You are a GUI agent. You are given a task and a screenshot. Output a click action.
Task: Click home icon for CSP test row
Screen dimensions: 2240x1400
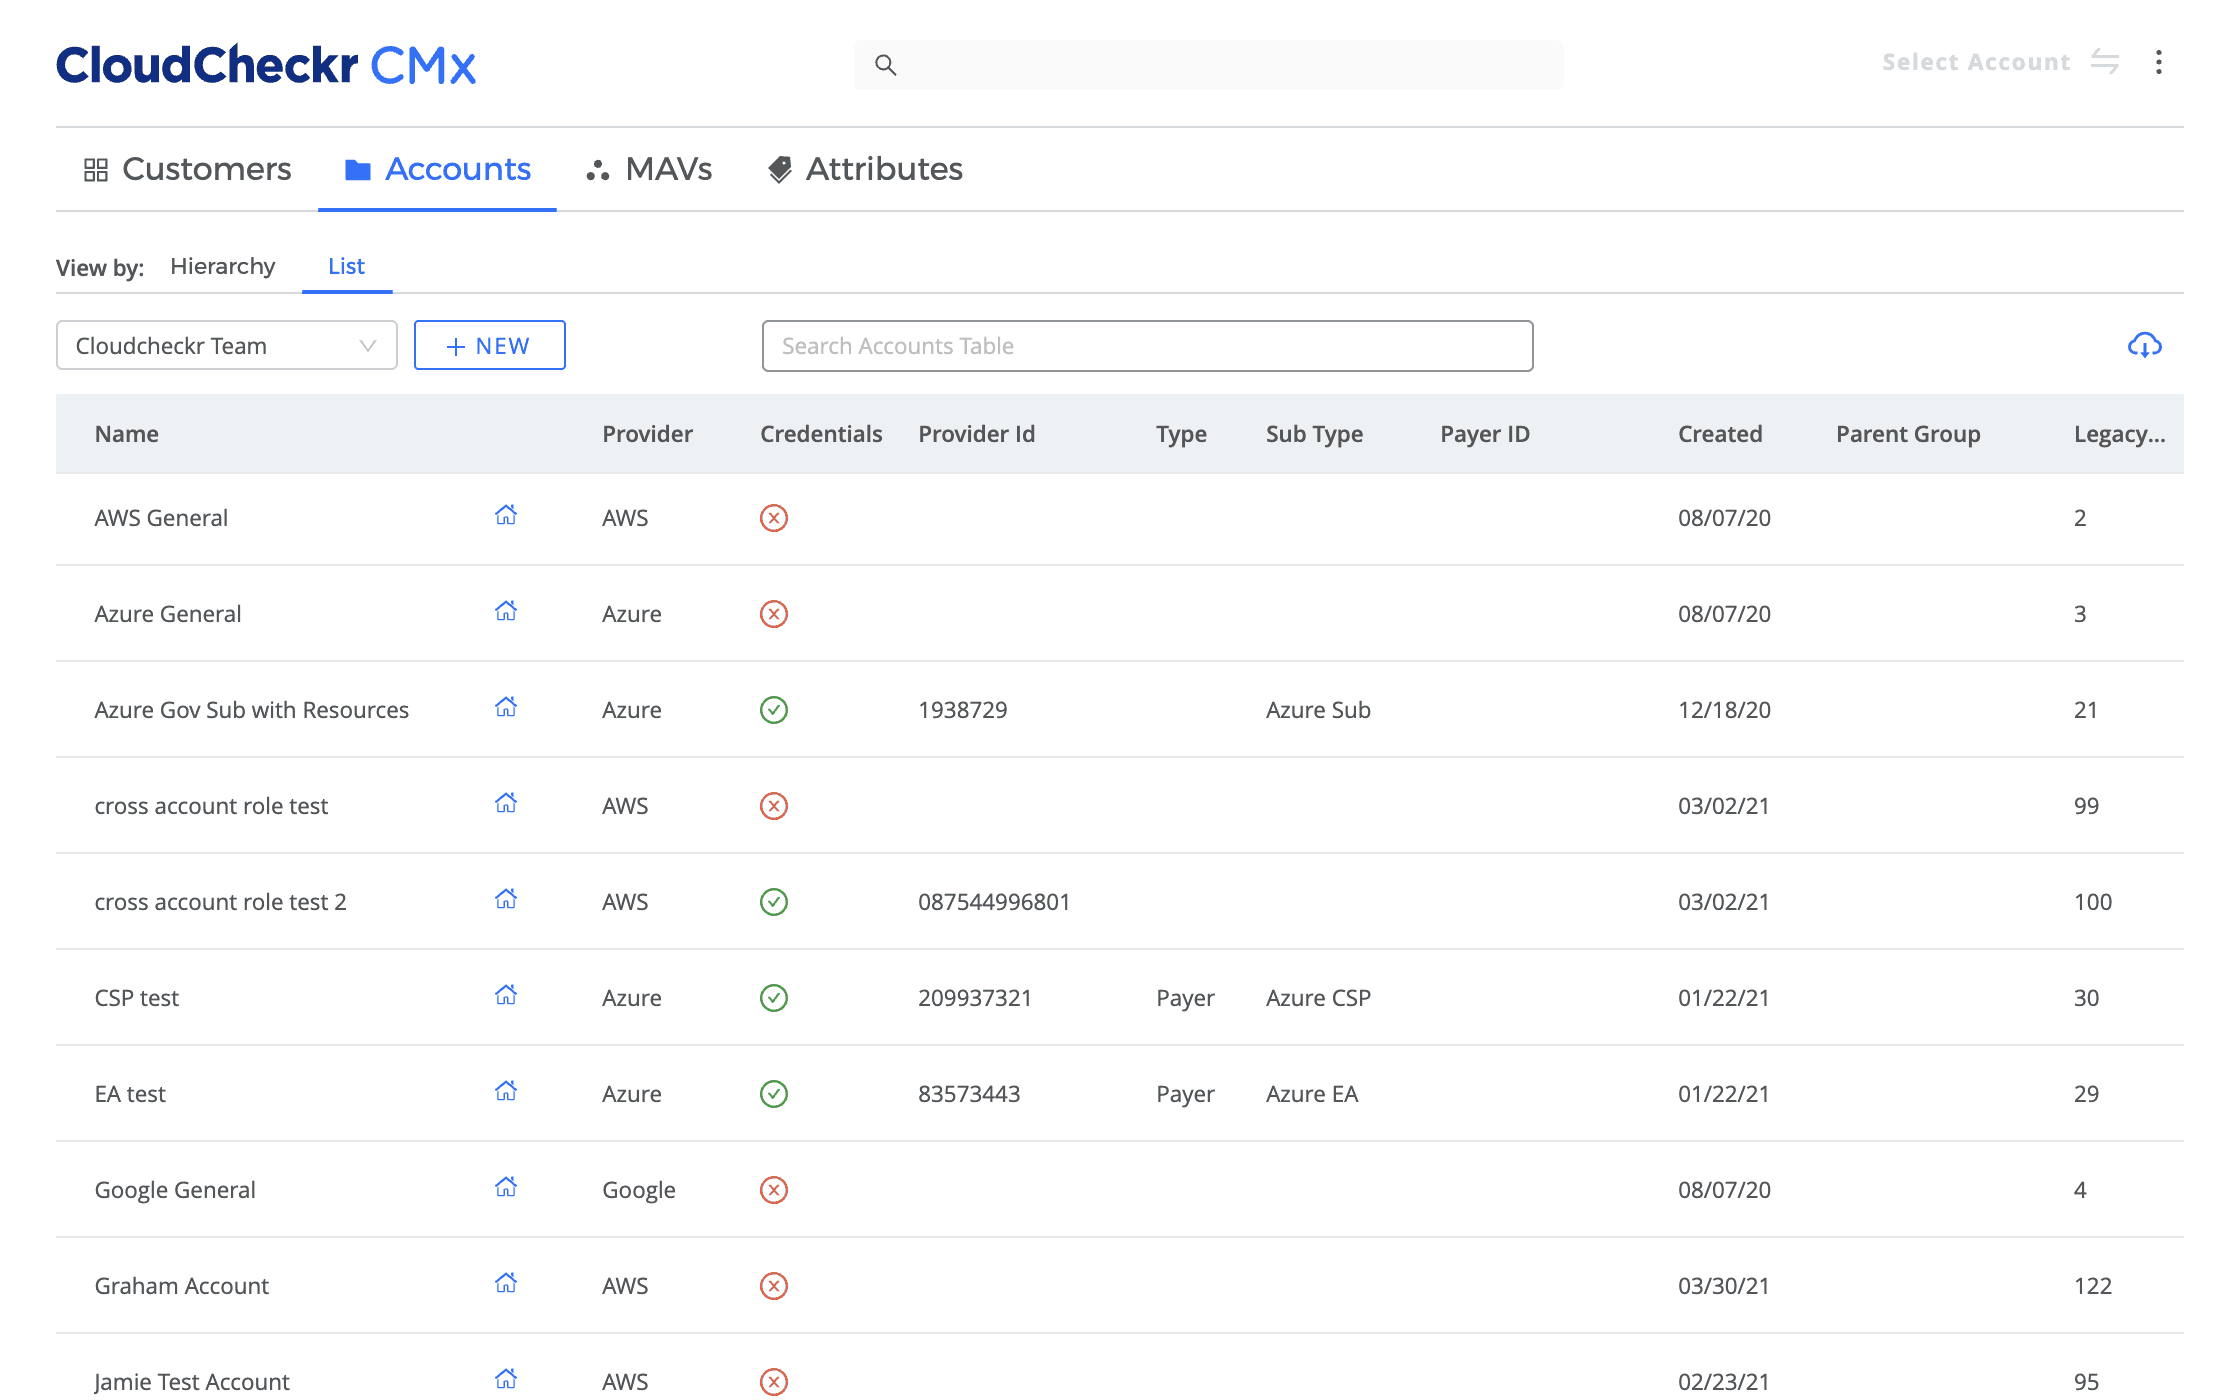(x=506, y=995)
